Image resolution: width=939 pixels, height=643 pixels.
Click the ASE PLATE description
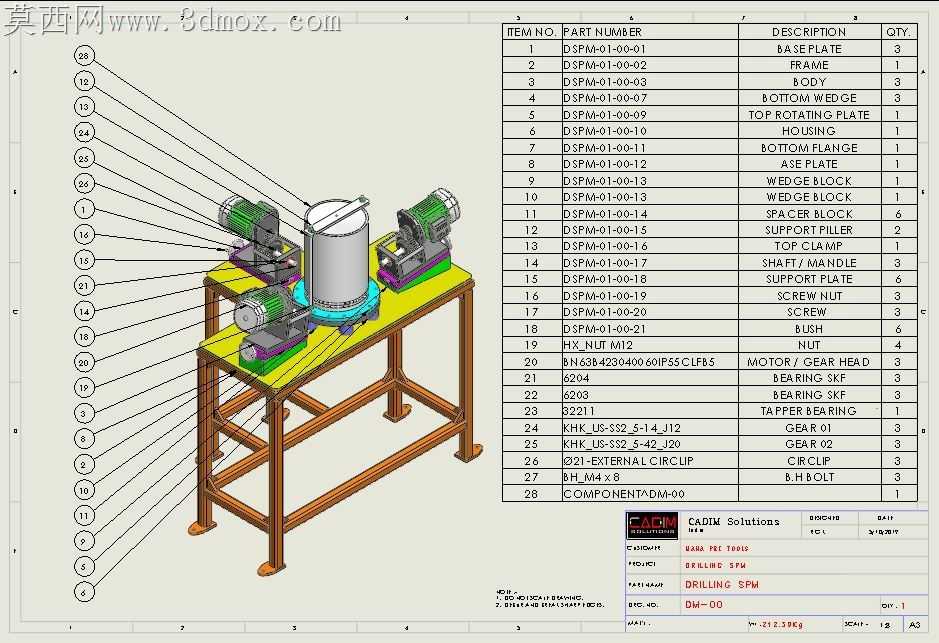point(810,164)
